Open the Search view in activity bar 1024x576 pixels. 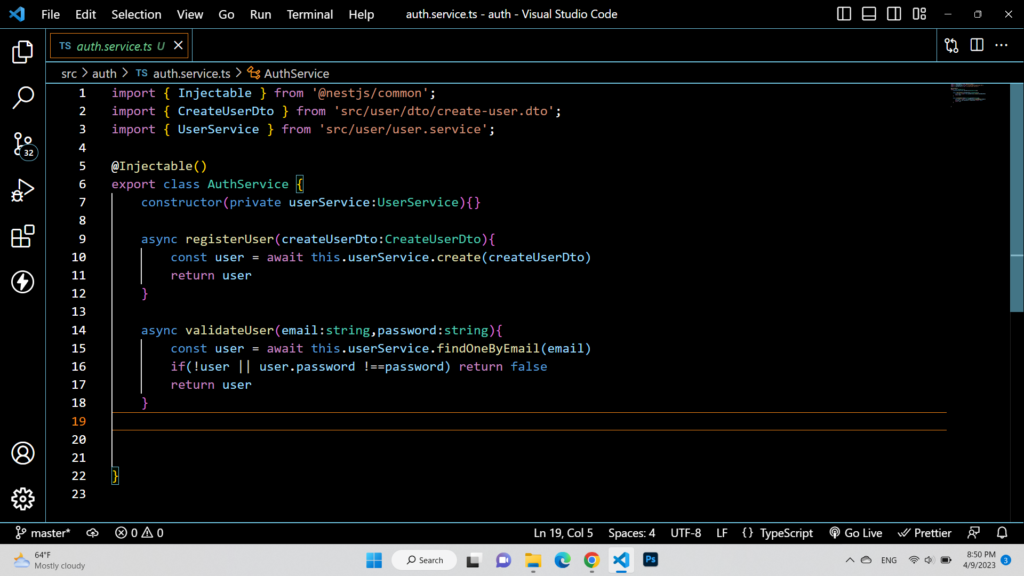click(22, 98)
